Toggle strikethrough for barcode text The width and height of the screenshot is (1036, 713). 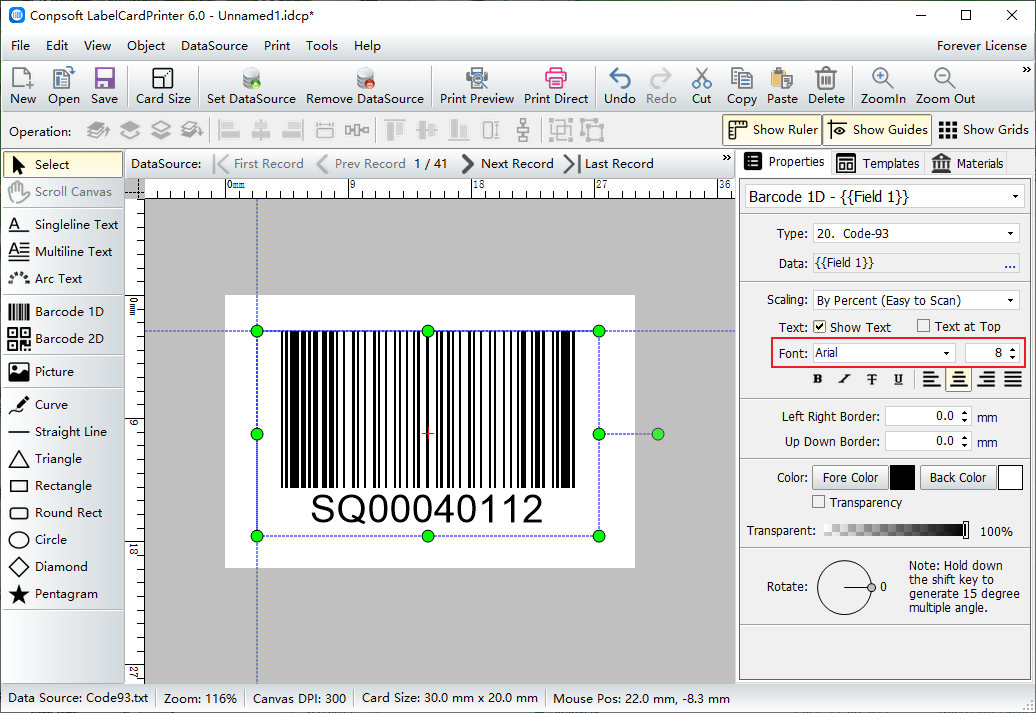pos(871,379)
